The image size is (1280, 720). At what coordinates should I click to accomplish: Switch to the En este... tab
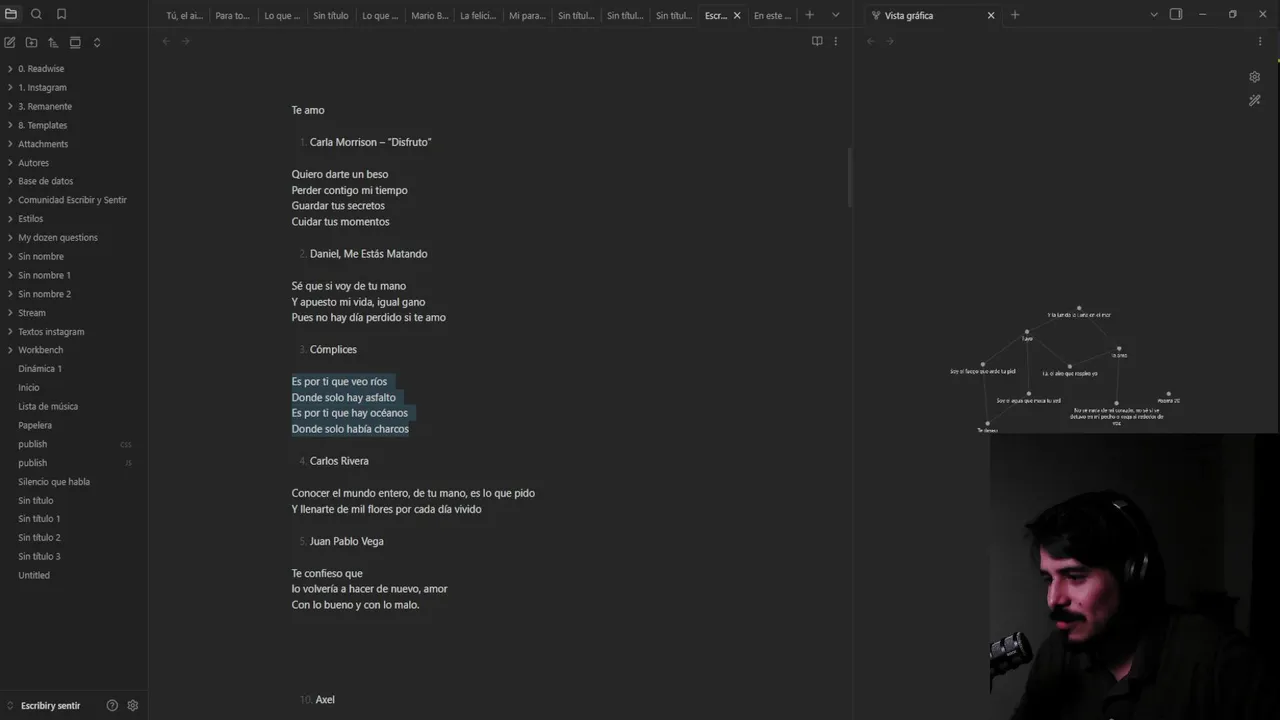point(772,15)
